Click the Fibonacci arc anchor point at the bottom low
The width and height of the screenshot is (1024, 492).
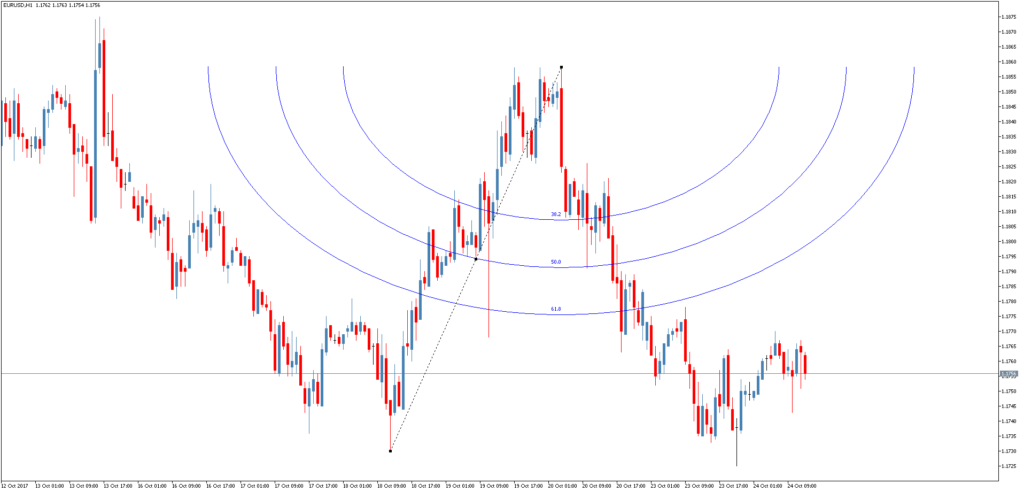[x=391, y=450]
